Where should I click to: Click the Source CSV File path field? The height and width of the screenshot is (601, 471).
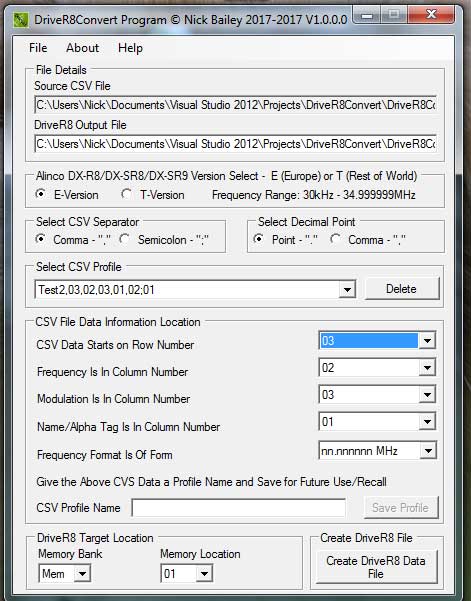[x=235, y=105]
